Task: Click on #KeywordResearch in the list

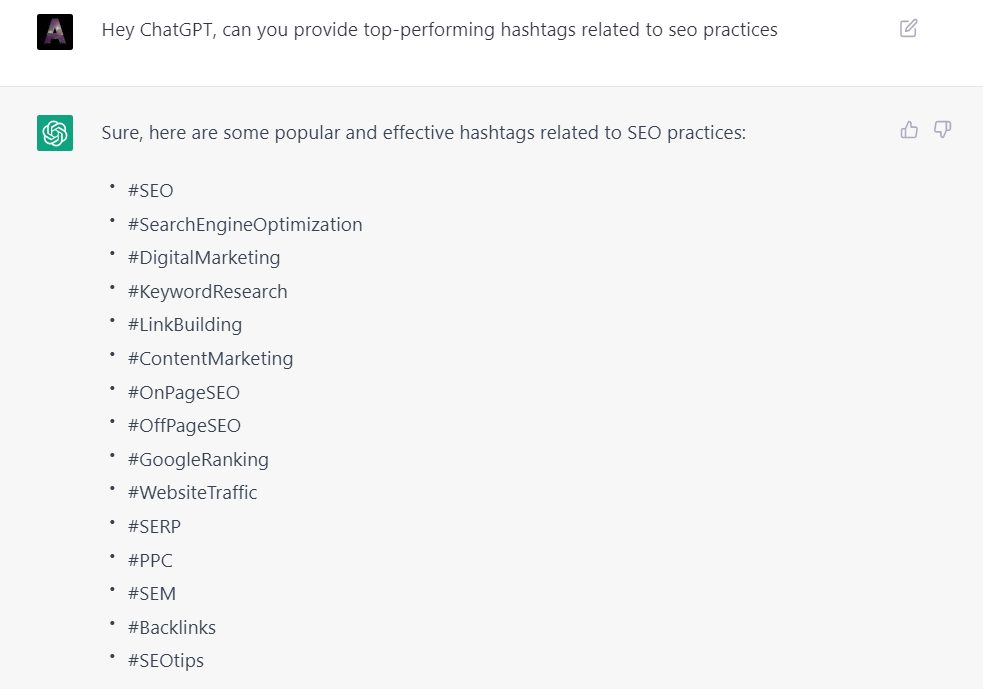Action: tap(208, 292)
